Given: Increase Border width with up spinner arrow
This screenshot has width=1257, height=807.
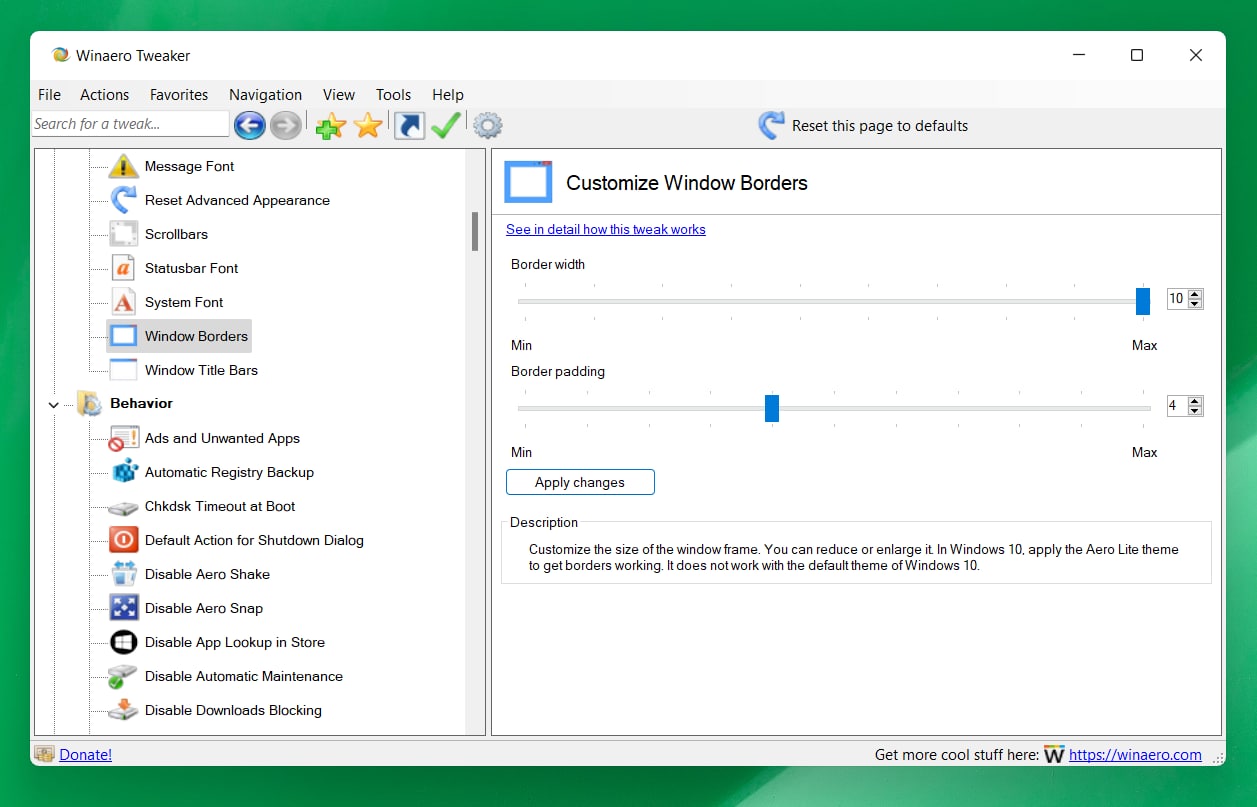Looking at the screenshot, I should coord(1195,294).
